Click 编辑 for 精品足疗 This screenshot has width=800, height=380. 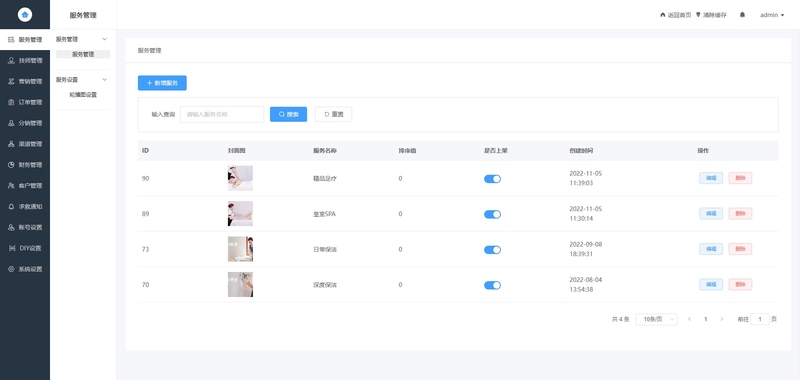tap(711, 178)
